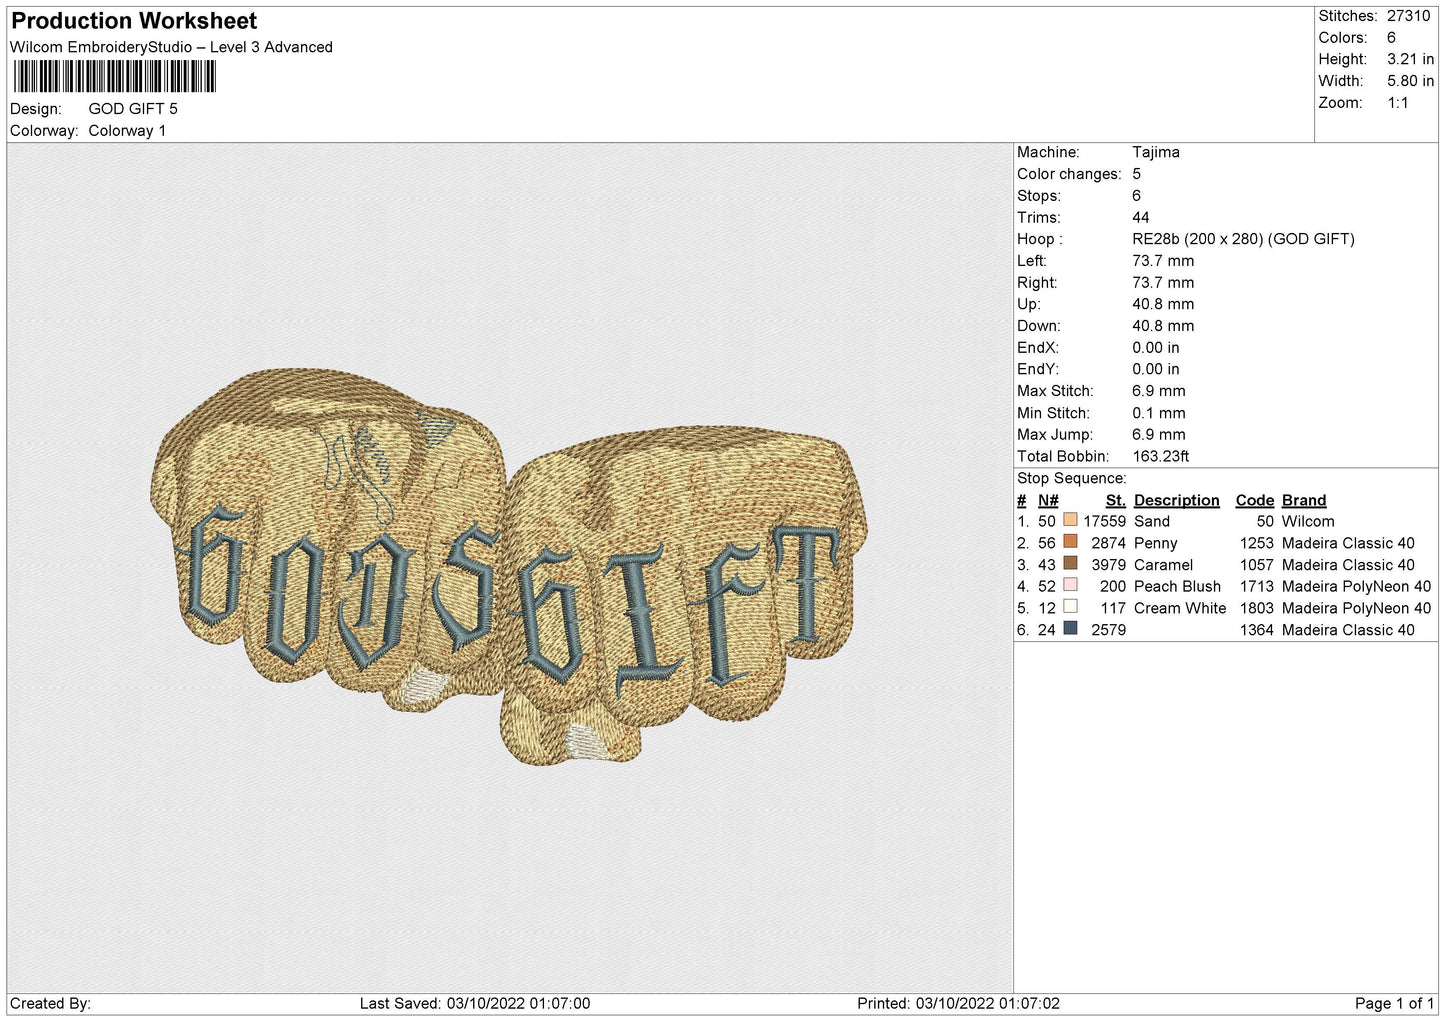Click the Up value '40.8 mm'
This screenshot has width=1445, height=1021.
[x=1163, y=304]
